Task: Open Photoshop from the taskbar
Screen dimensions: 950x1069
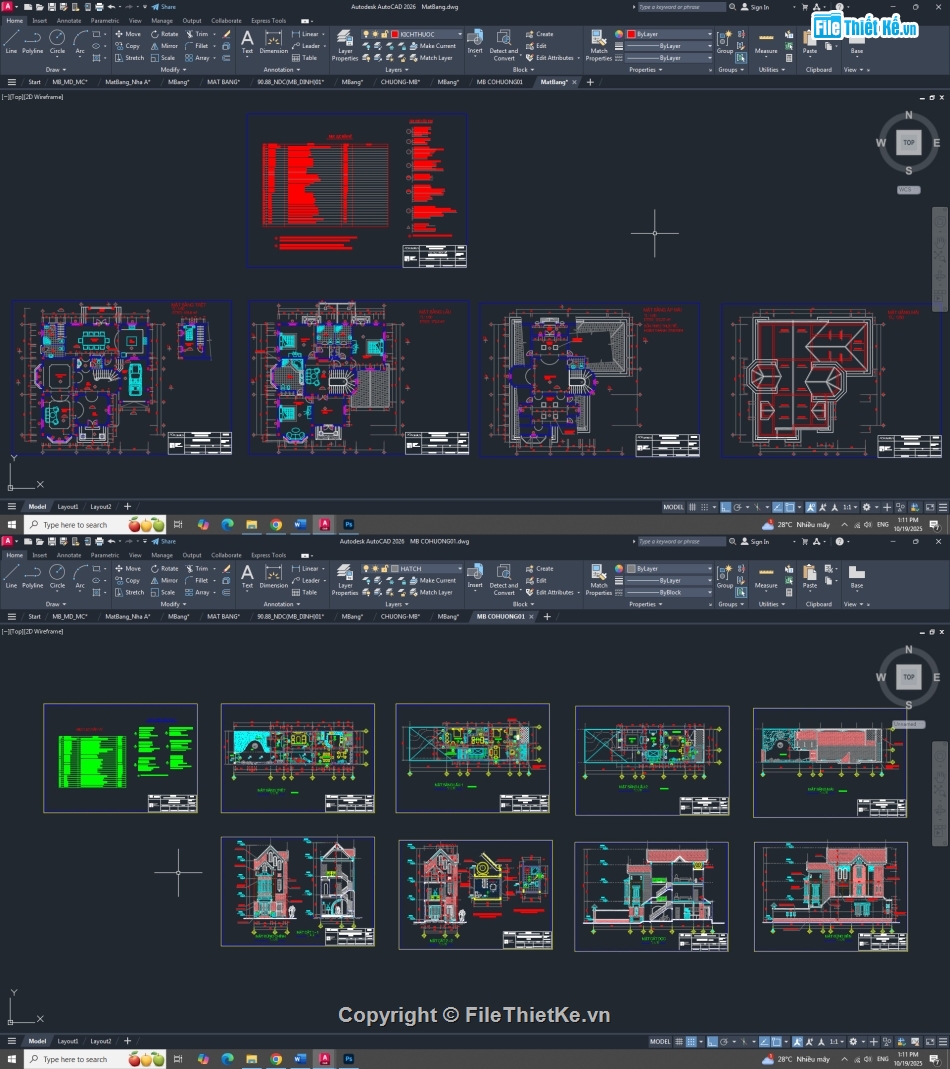Action: [x=347, y=523]
